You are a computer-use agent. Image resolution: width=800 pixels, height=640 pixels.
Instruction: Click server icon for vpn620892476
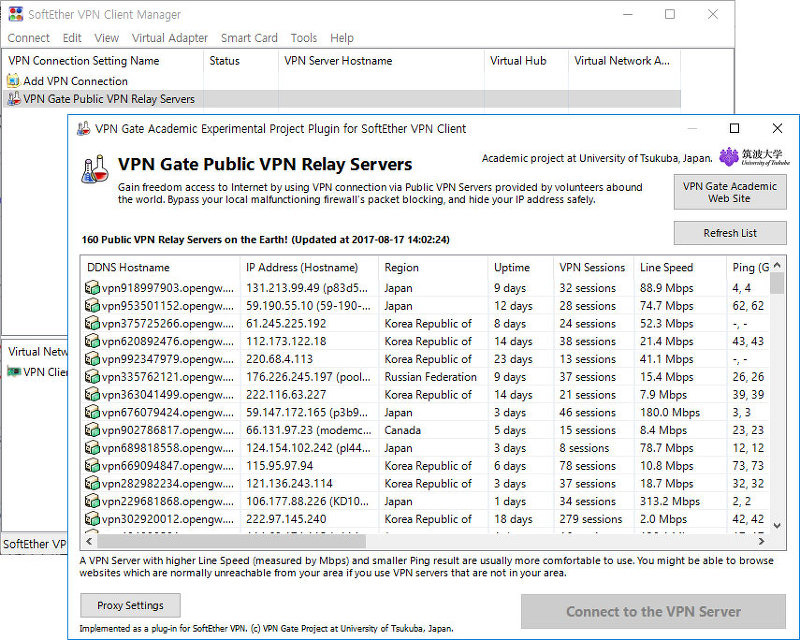point(92,341)
